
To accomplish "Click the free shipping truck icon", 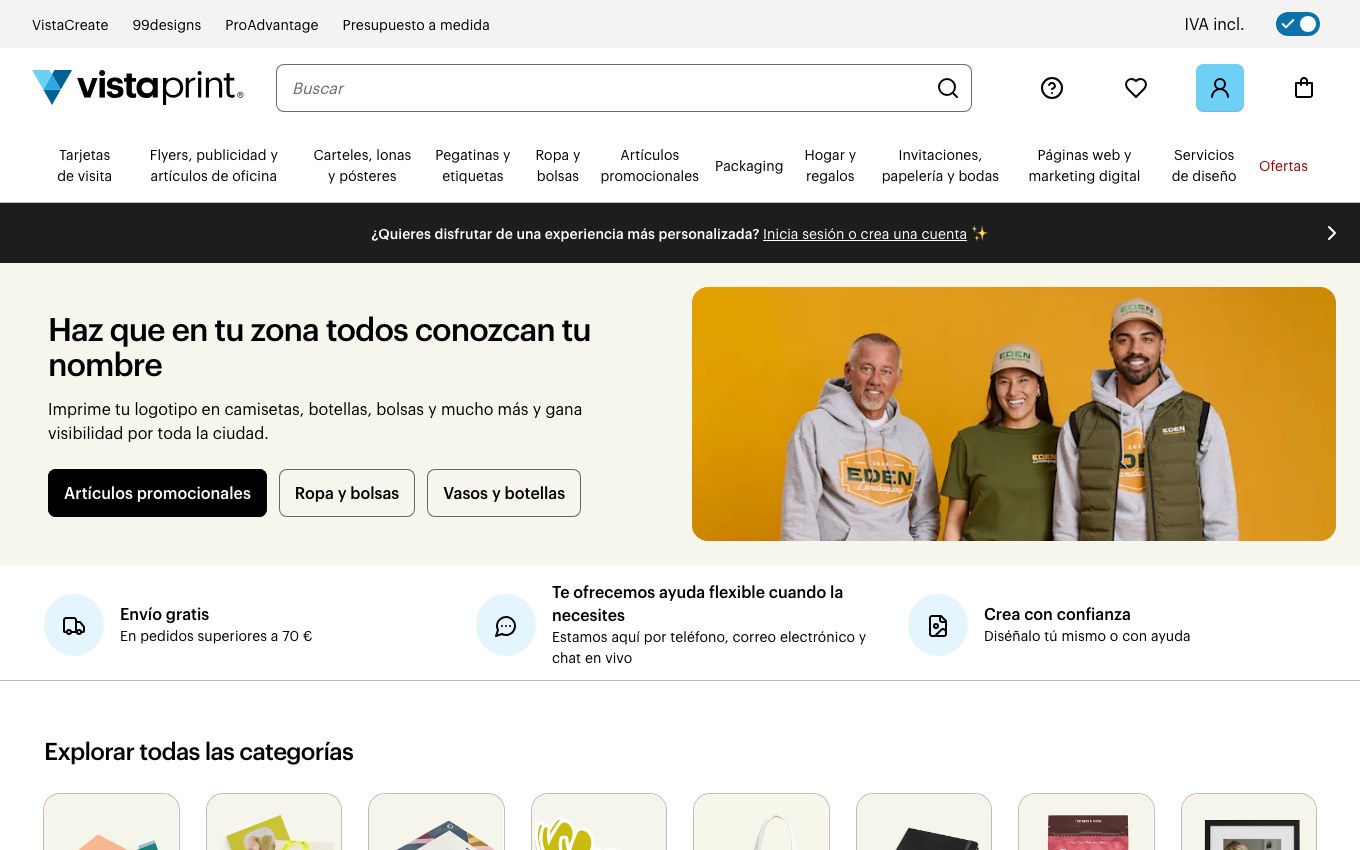I will click(x=74, y=625).
